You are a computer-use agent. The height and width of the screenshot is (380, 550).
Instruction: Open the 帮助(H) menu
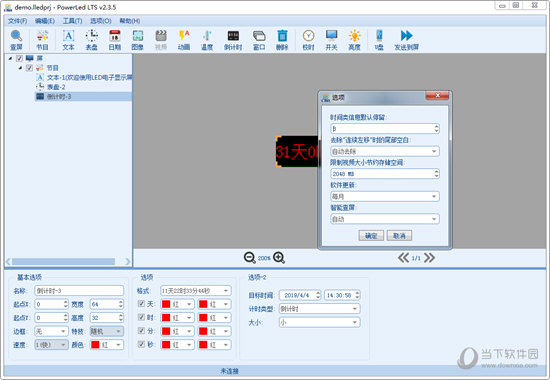tap(130, 21)
